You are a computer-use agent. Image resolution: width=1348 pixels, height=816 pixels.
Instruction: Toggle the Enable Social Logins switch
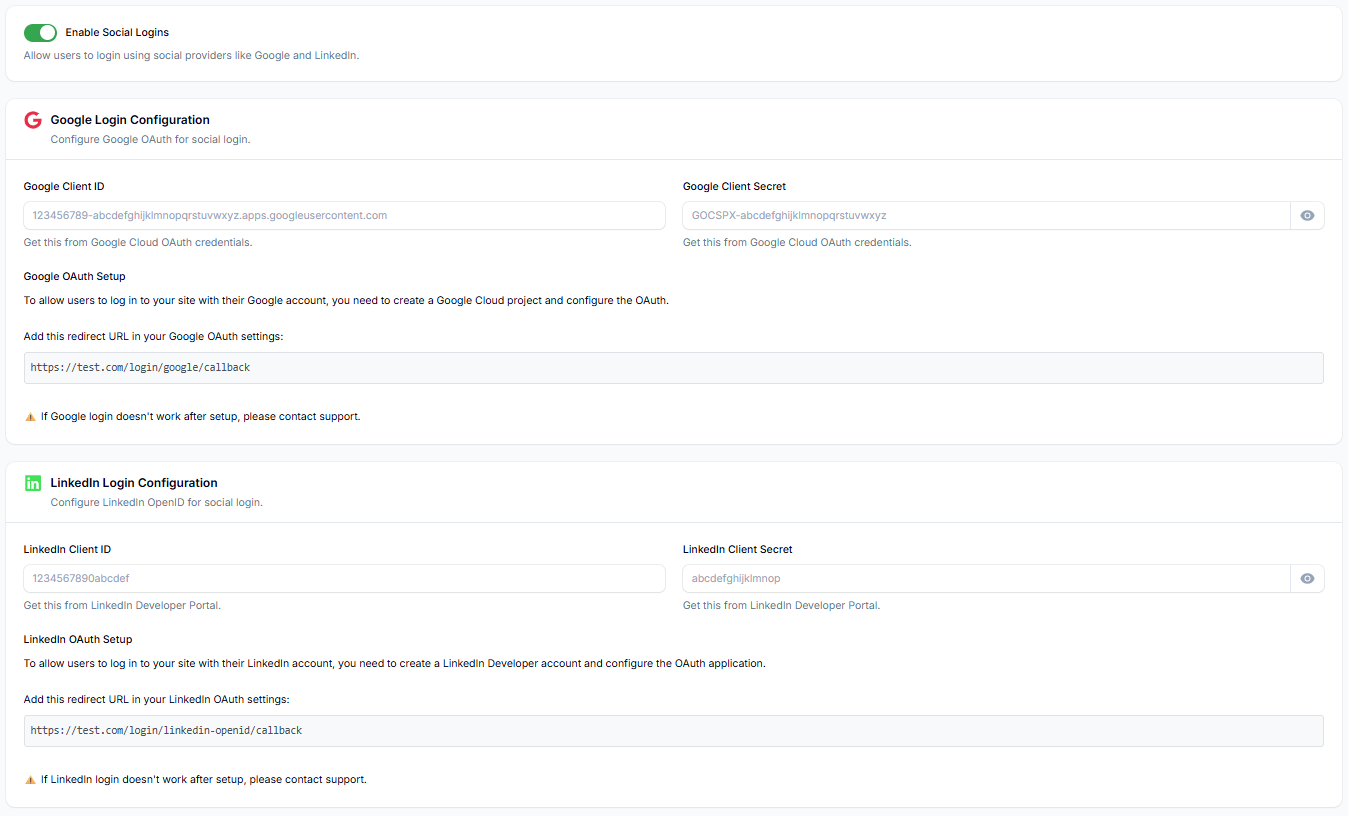(x=40, y=32)
